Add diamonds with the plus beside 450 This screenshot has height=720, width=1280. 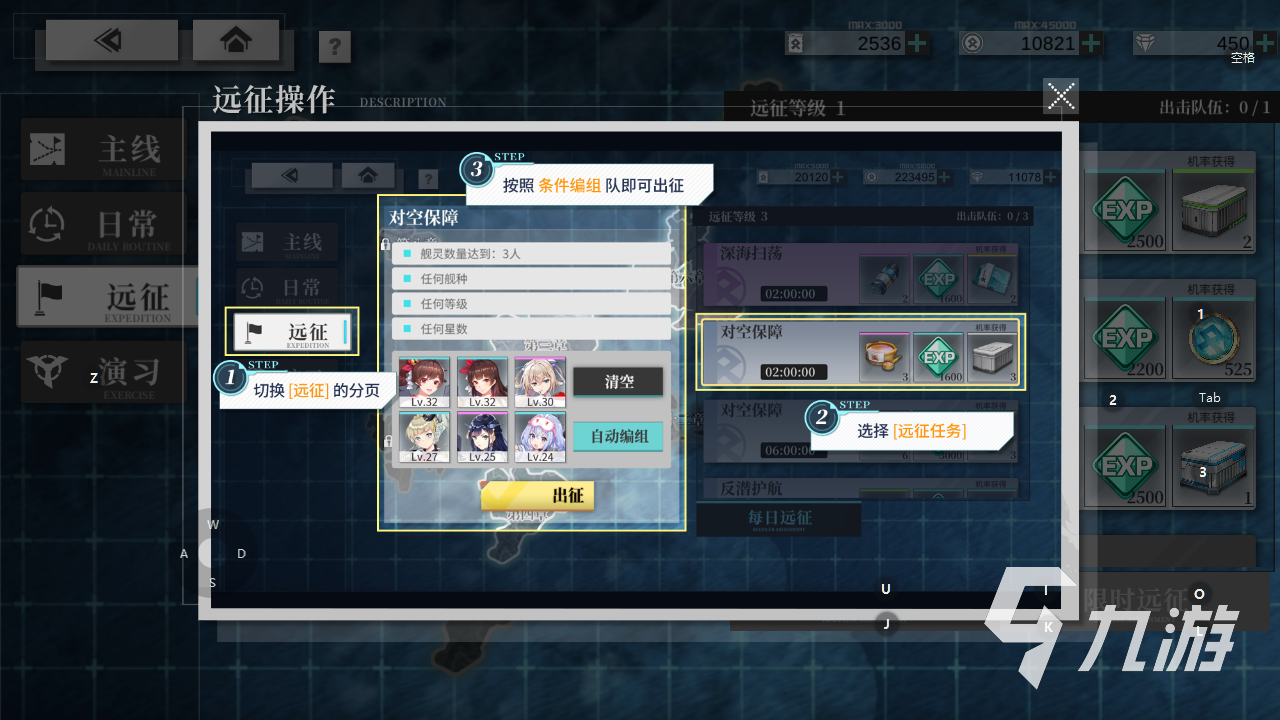click(x=1264, y=43)
